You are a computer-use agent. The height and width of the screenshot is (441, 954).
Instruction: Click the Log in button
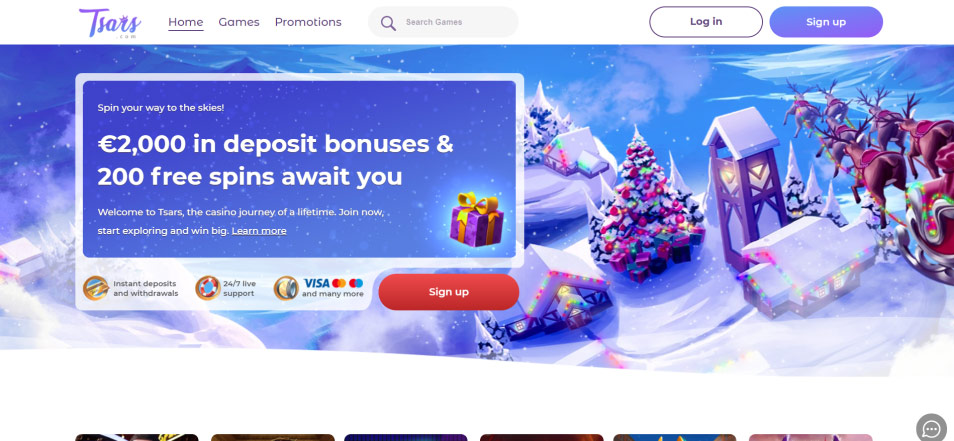706,22
